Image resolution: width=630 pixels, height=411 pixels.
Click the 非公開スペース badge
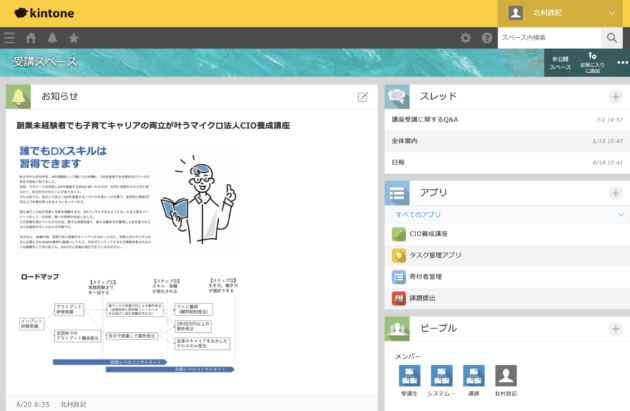point(560,63)
